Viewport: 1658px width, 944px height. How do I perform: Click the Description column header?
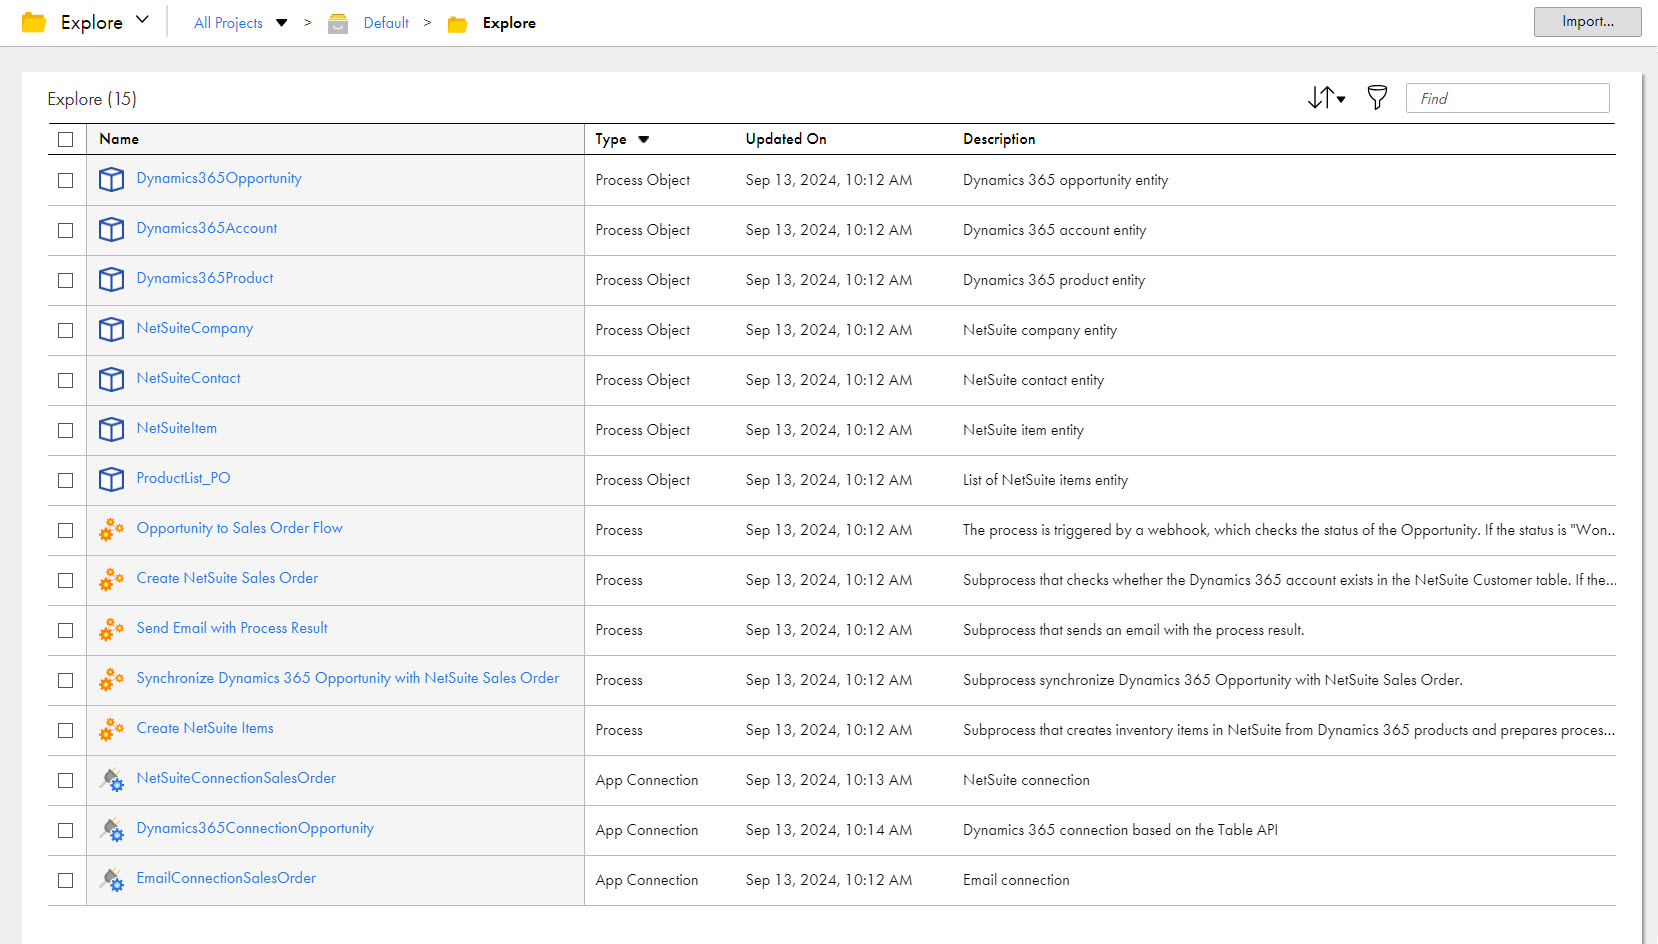[x=999, y=139]
